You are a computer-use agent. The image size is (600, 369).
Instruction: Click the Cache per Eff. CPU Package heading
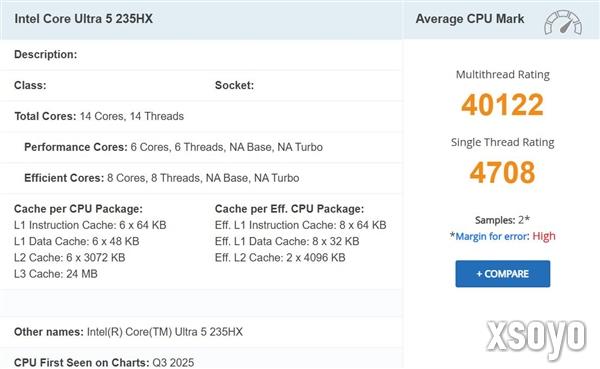289,209
